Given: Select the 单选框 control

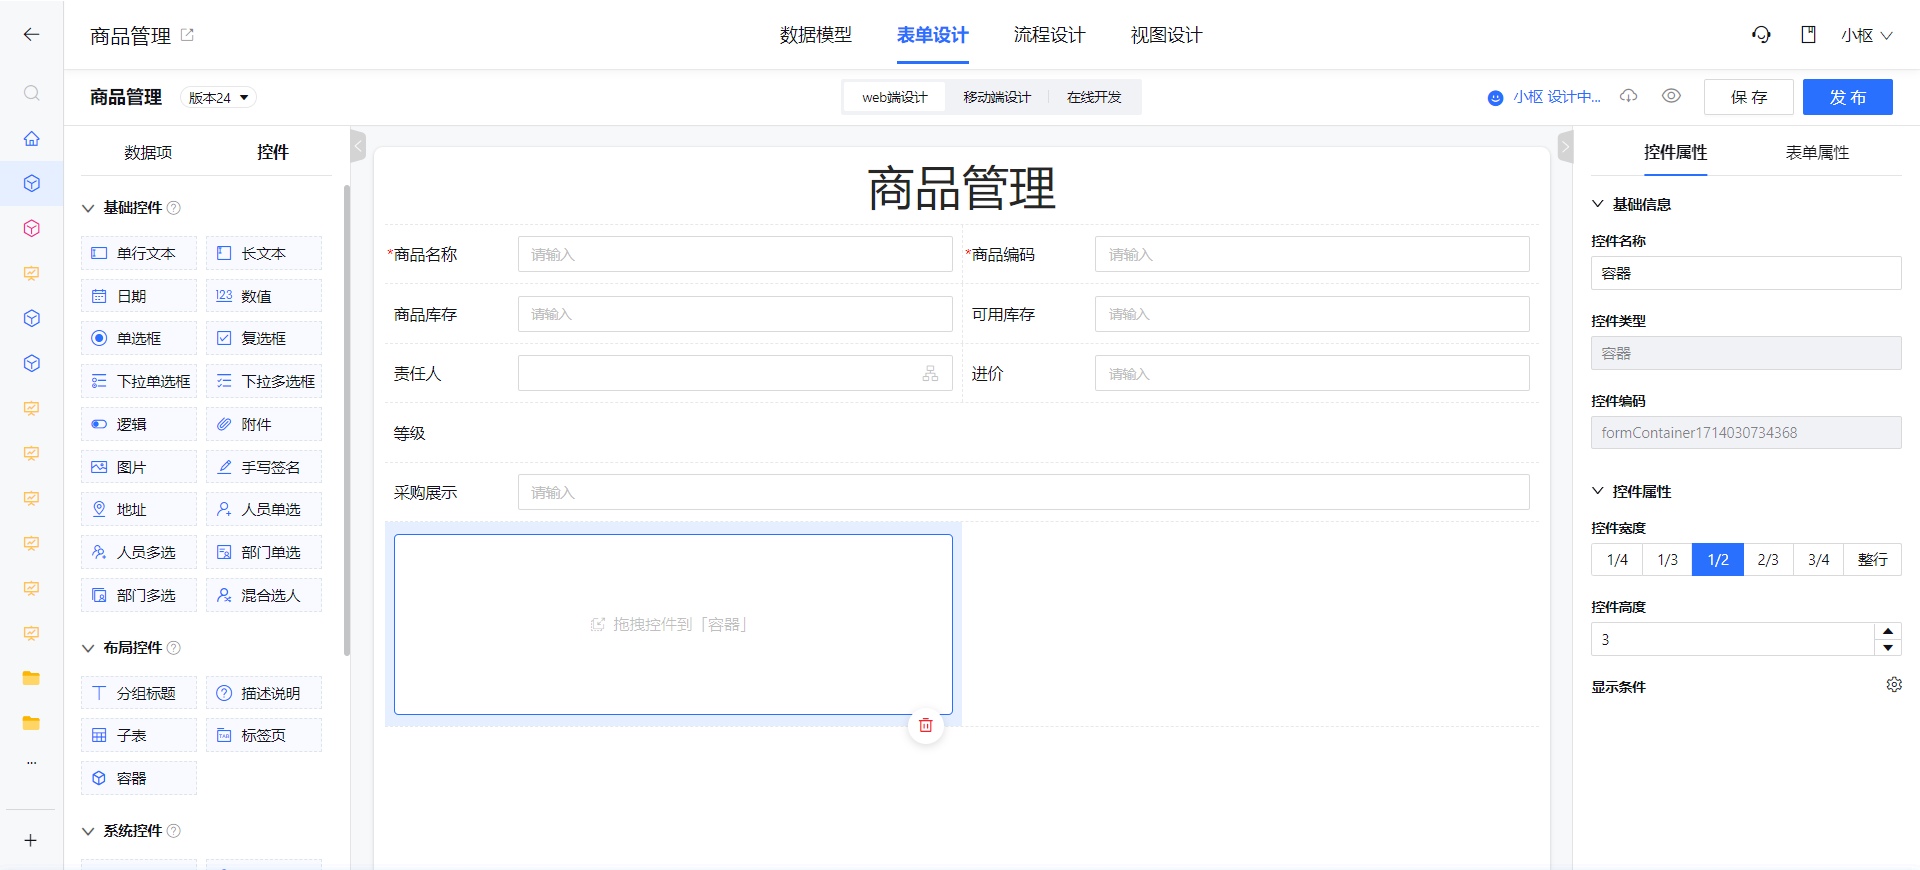Looking at the screenshot, I should 138,338.
